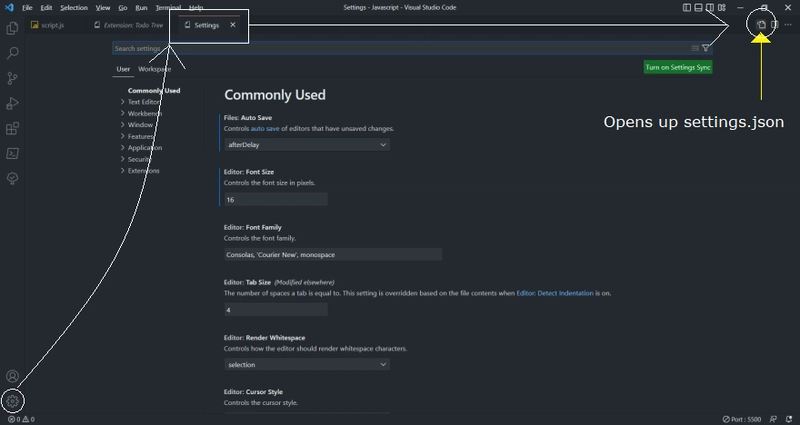Image resolution: width=800 pixels, height=425 pixels.
Task: Open the View menu
Action: tap(103, 8)
